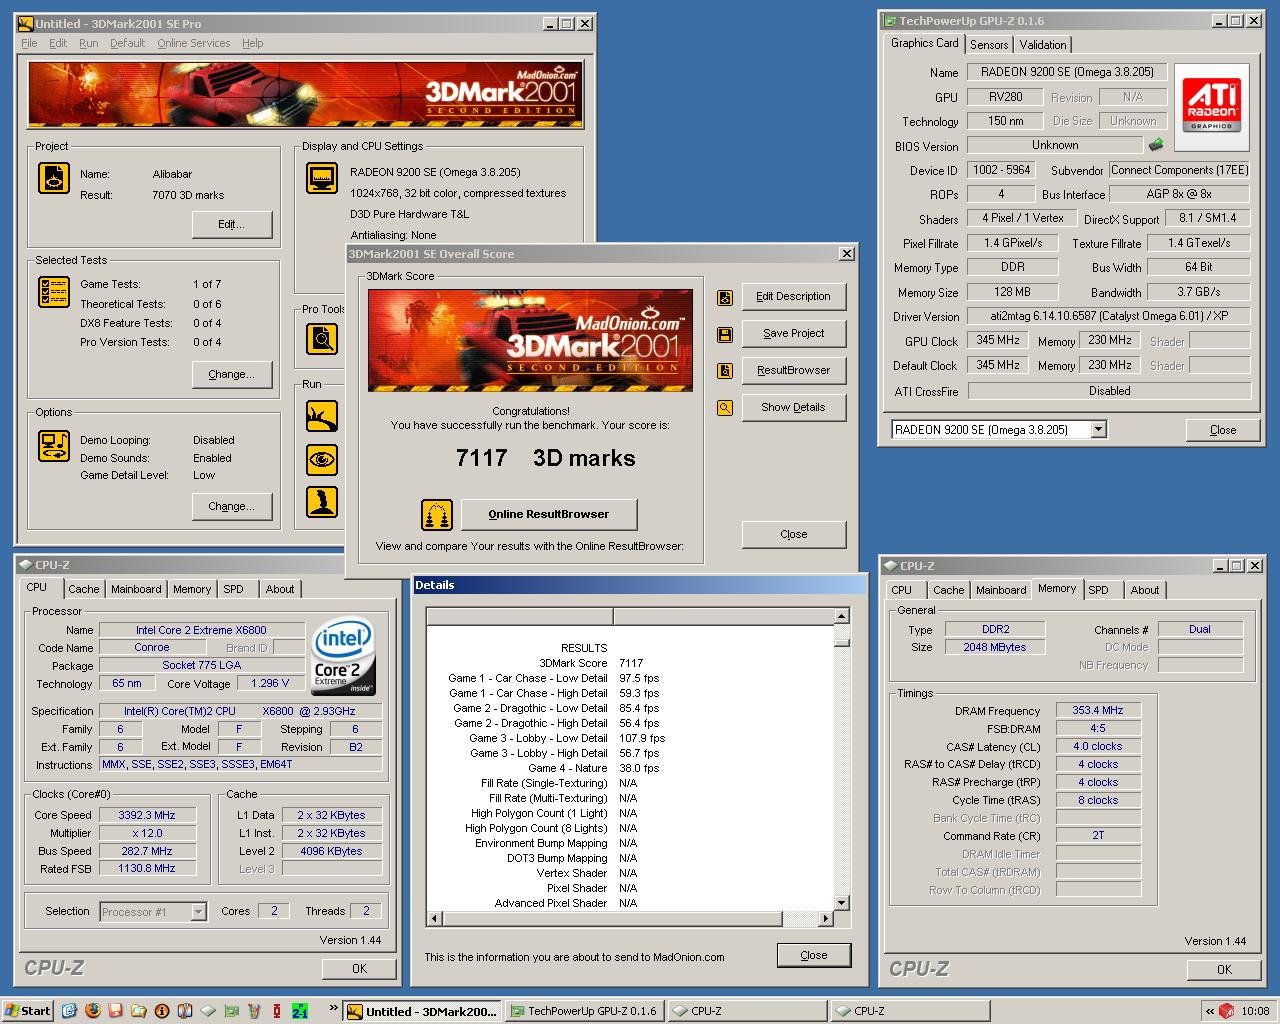Viewport: 1280px width, 1024px height.
Task: Click the ResultBrowser button
Action: click(793, 370)
